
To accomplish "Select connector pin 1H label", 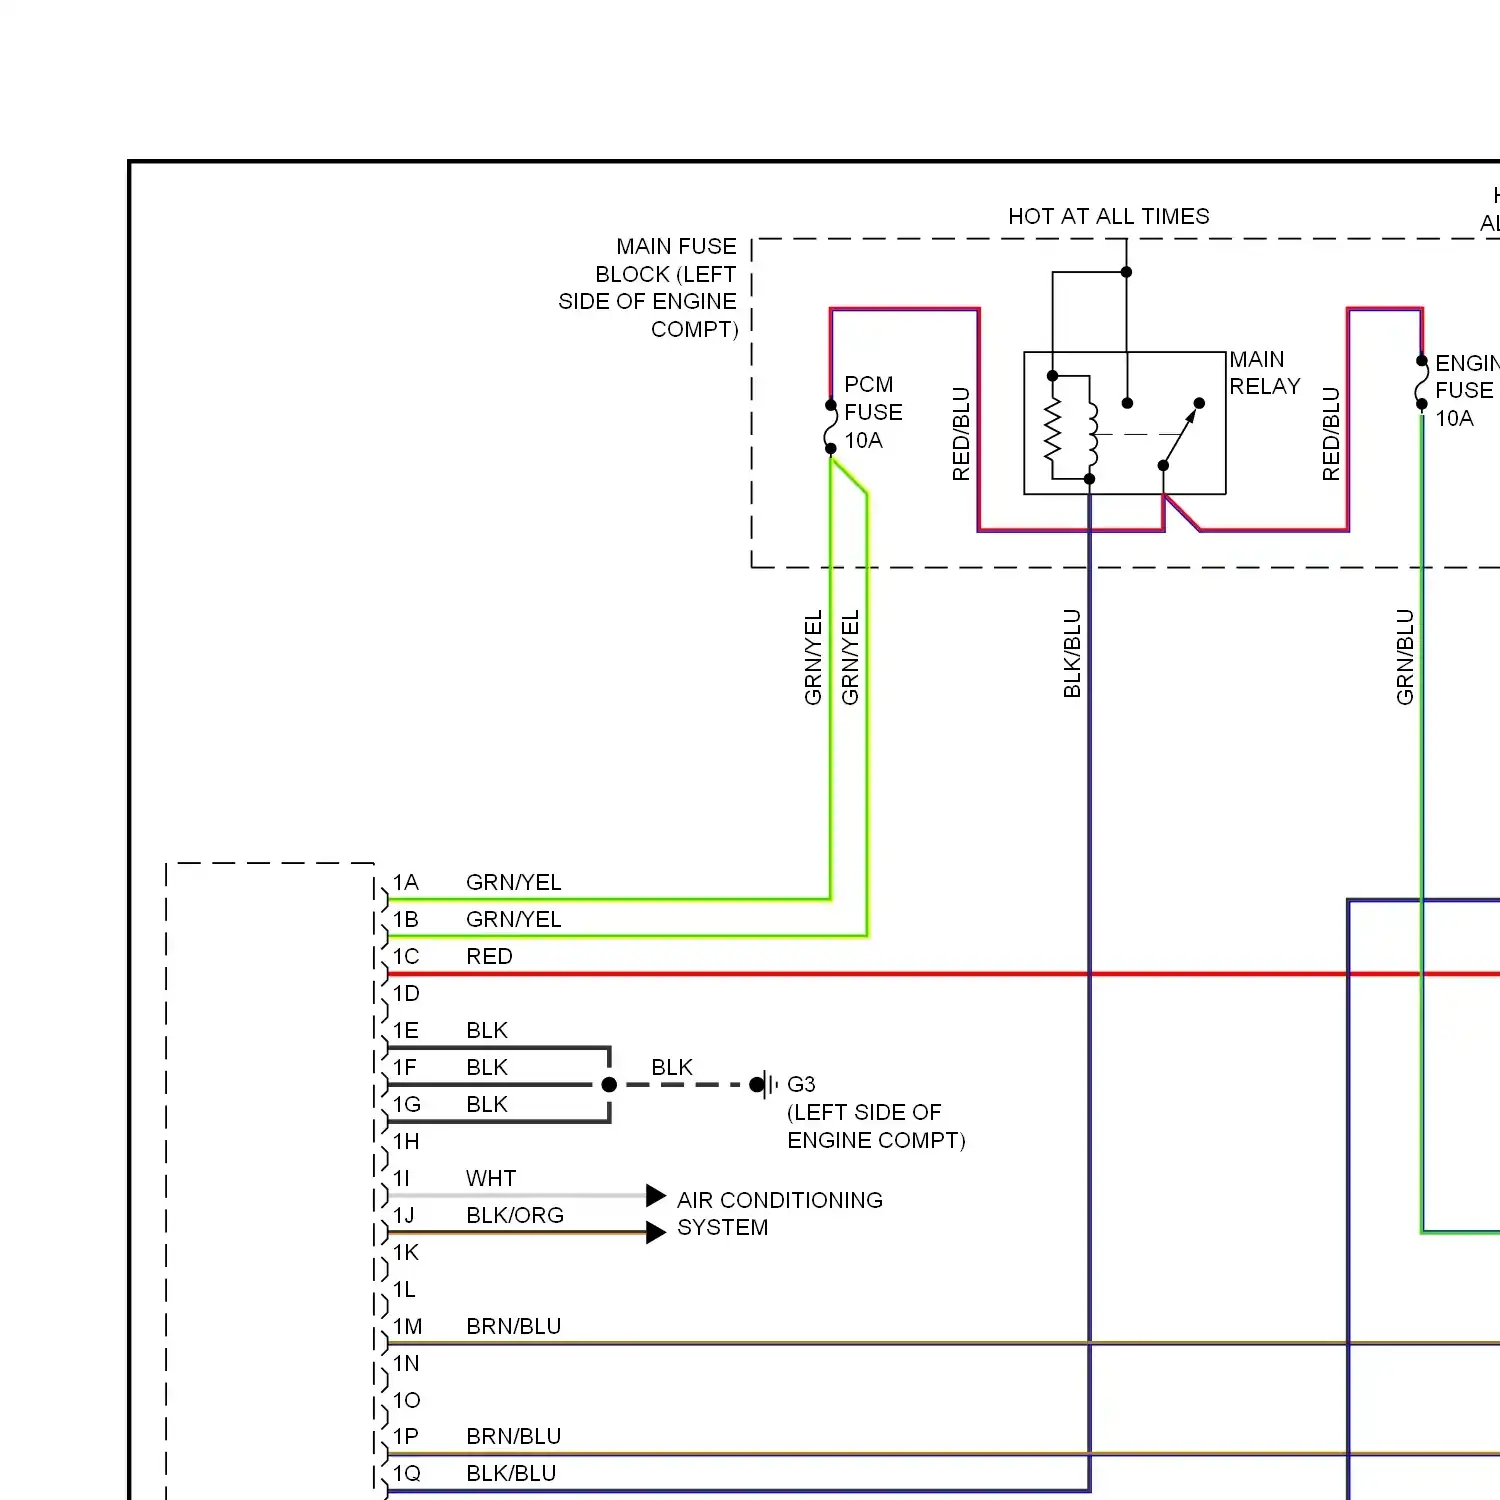I will click(x=405, y=1141).
